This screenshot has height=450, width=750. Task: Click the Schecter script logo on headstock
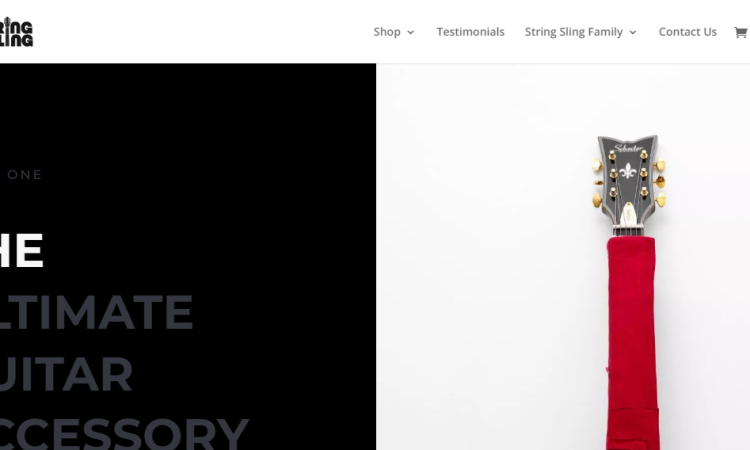pyautogui.click(x=628, y=148)
